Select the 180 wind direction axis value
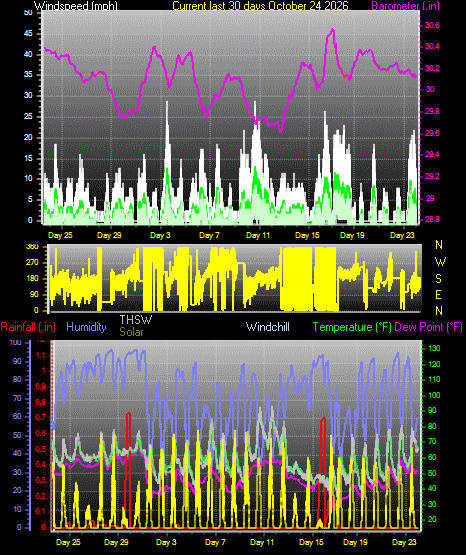The height and width of the screenshot is (555, 466). click(32, 279)
